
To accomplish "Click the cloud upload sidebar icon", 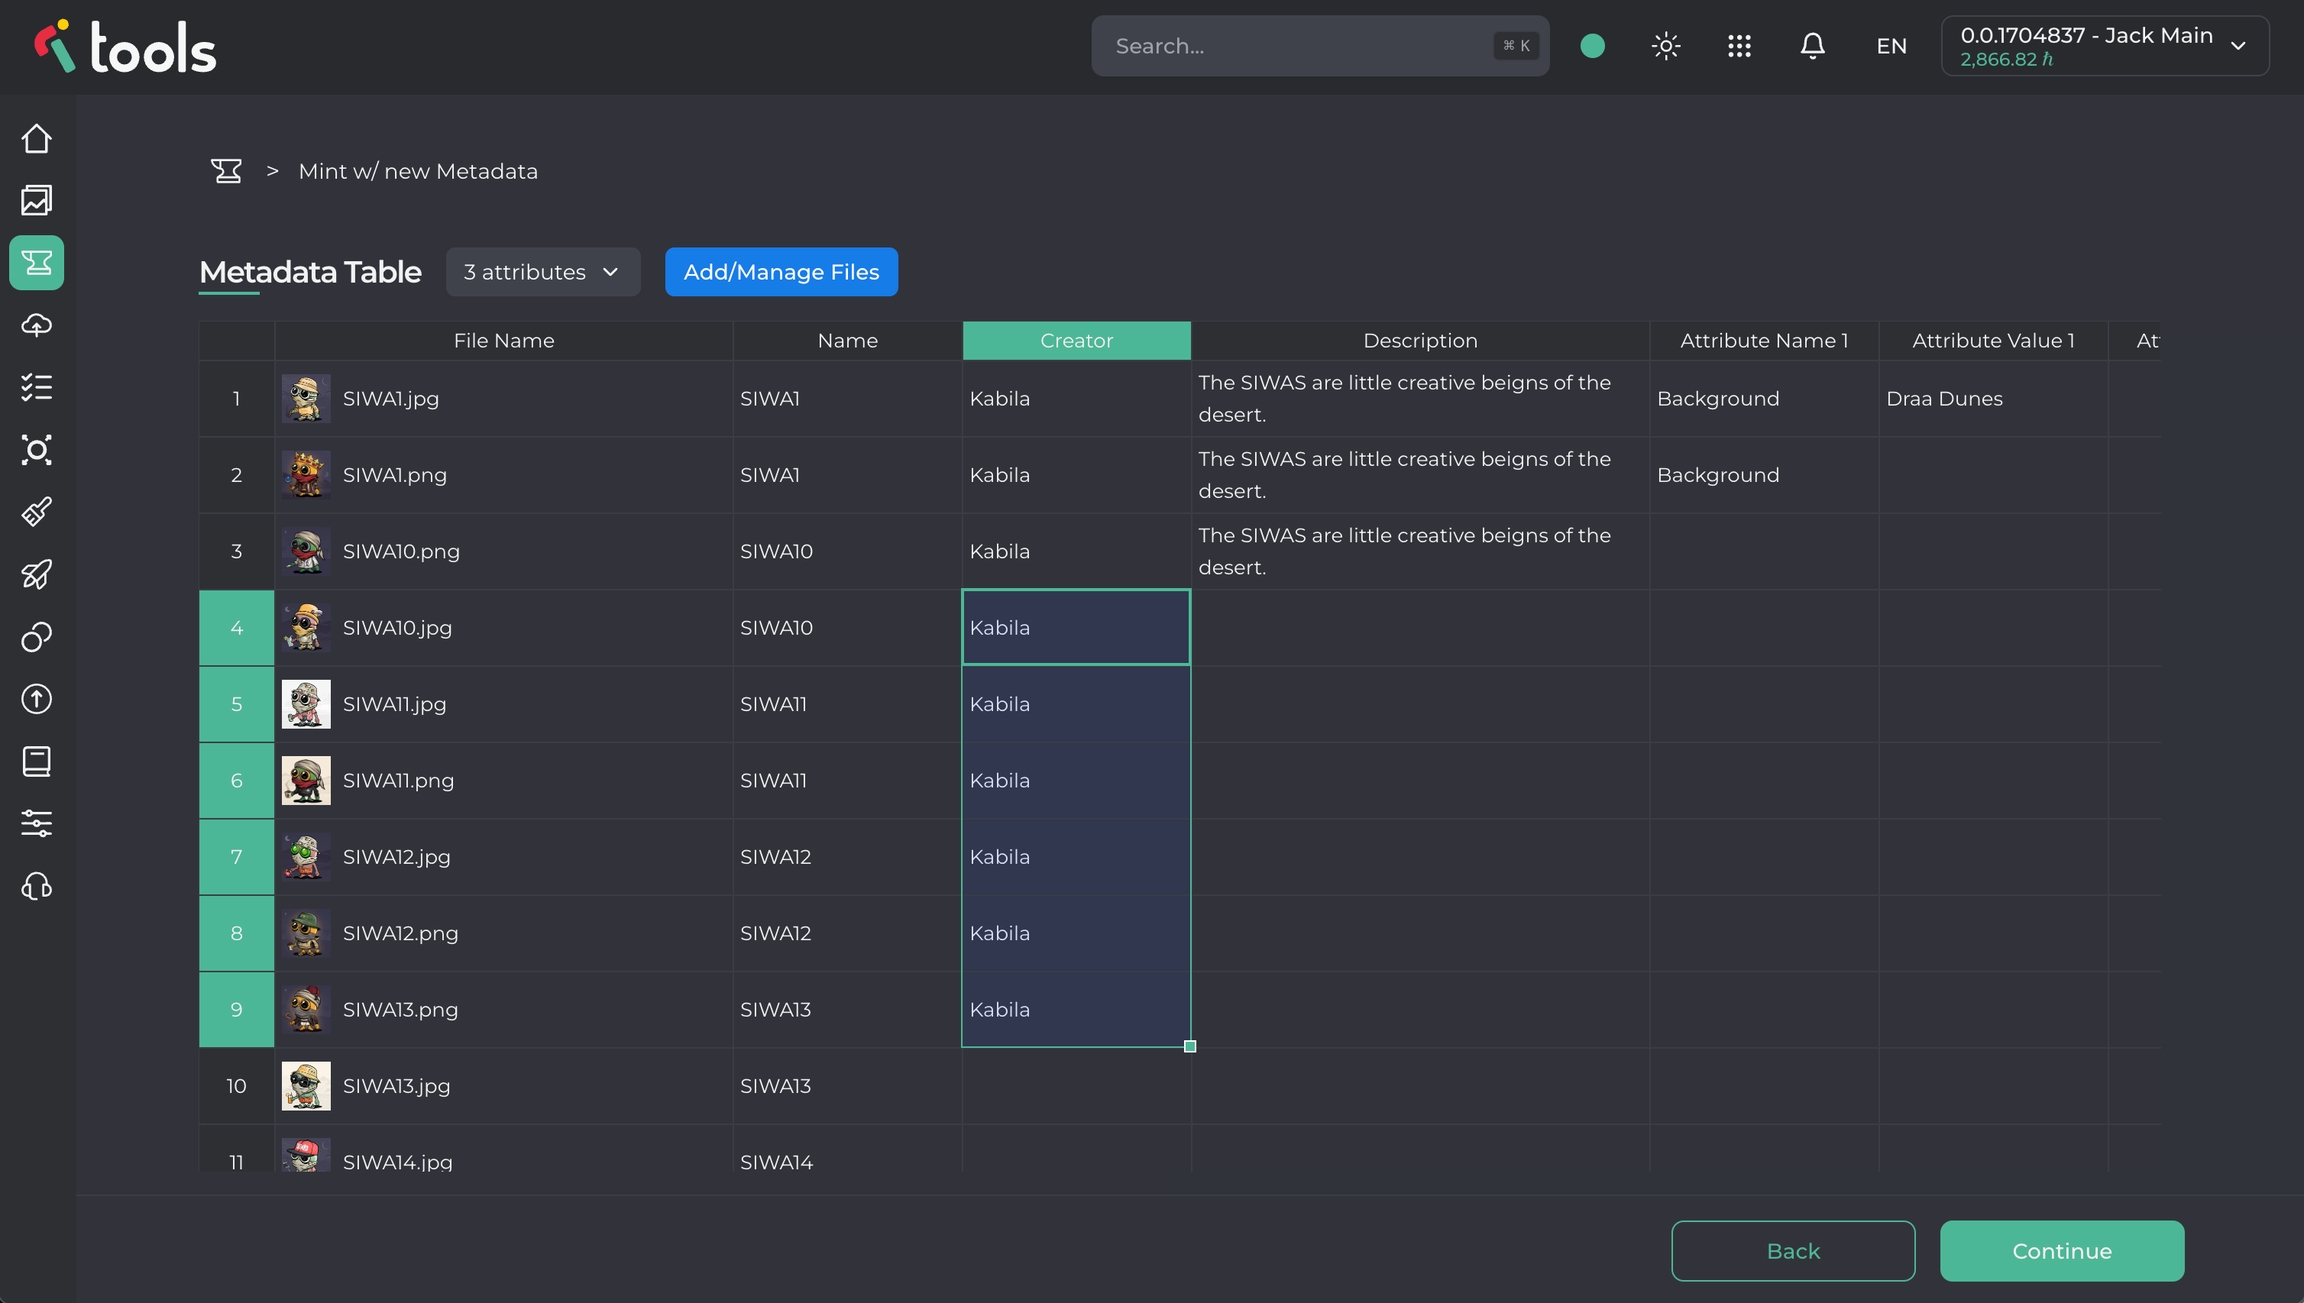I will 37,325.
